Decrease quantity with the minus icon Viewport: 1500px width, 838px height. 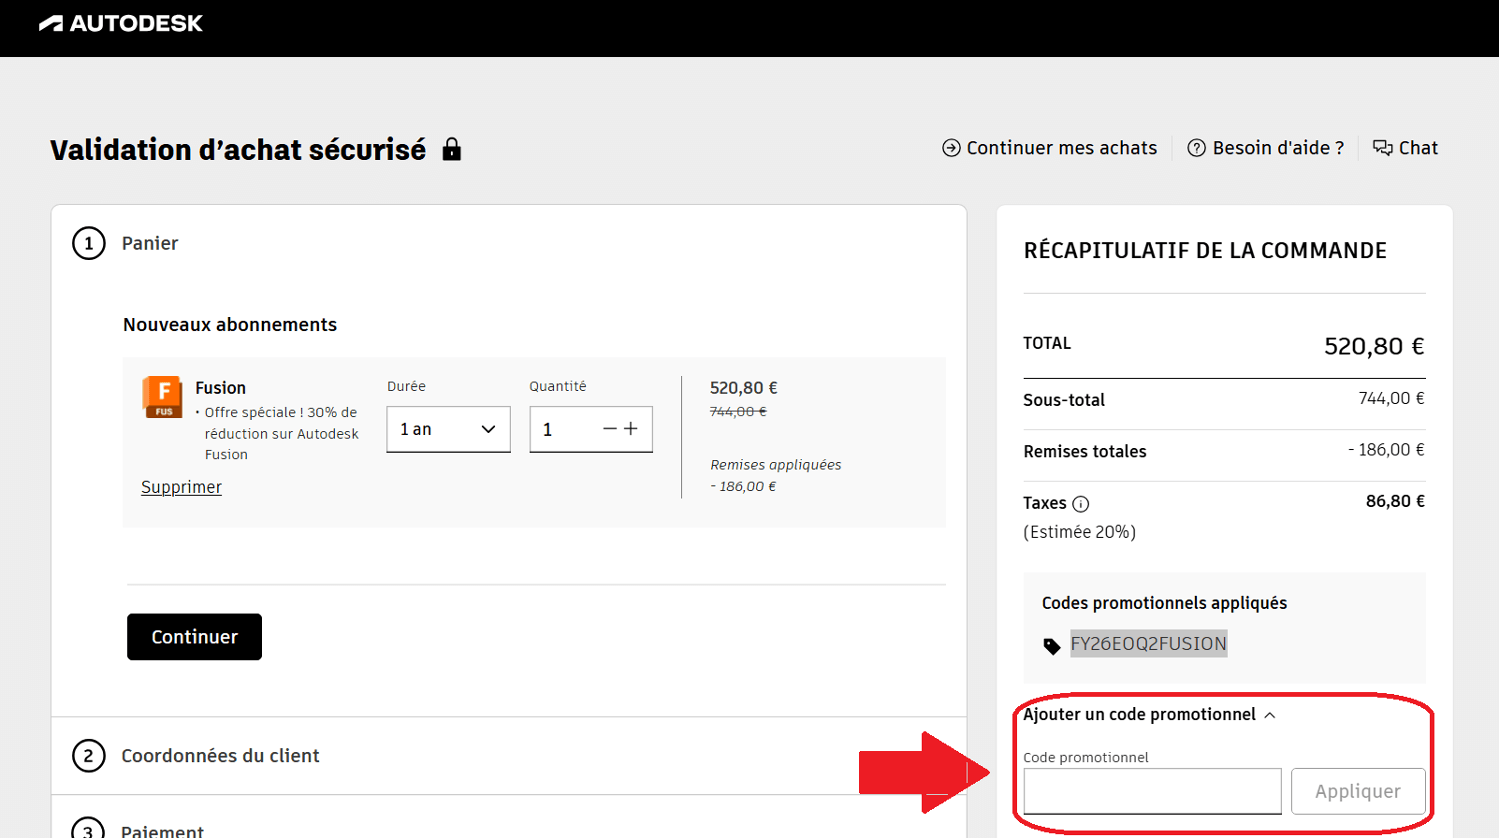click(x=609, y=429)
